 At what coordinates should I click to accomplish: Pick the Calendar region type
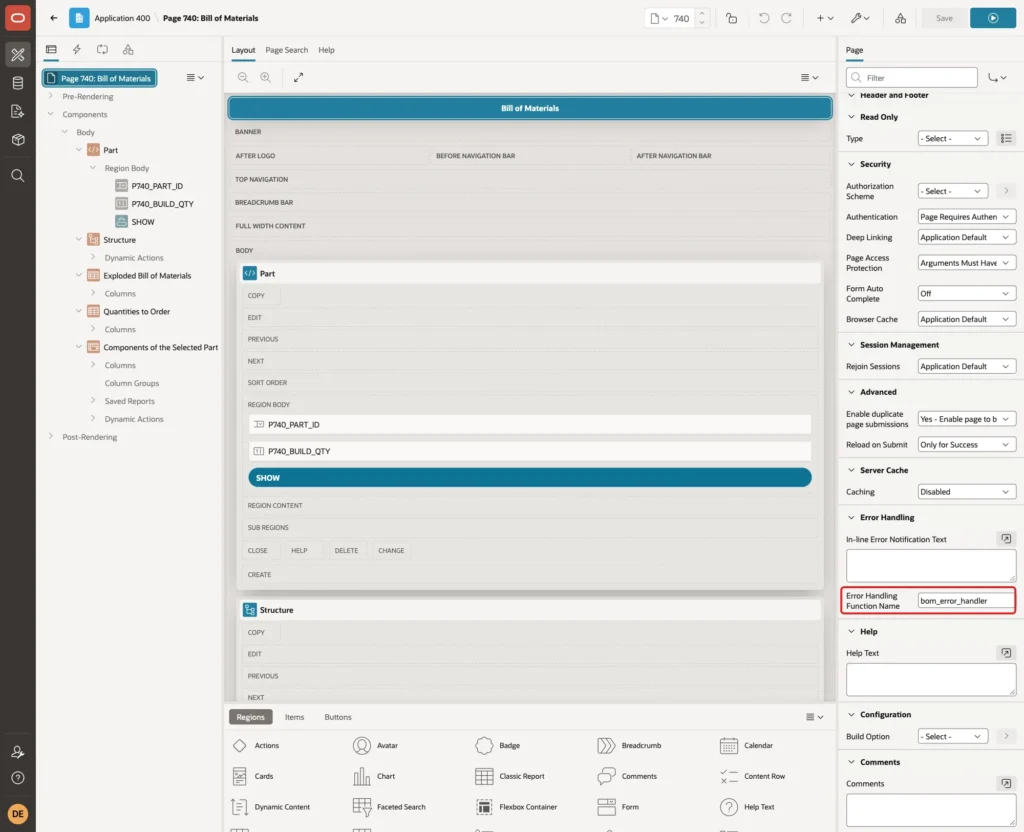pos(746,746)
